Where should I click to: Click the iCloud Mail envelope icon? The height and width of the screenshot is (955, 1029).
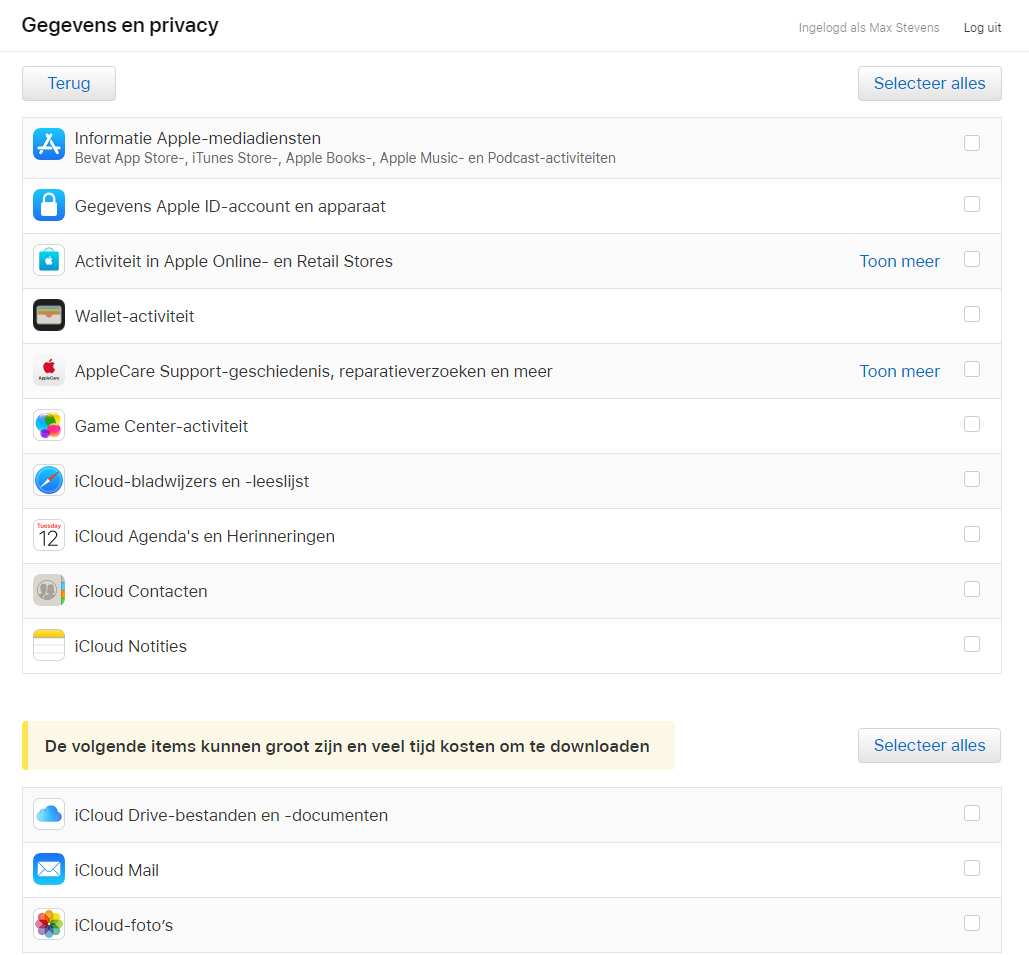(x=49, y=869)
